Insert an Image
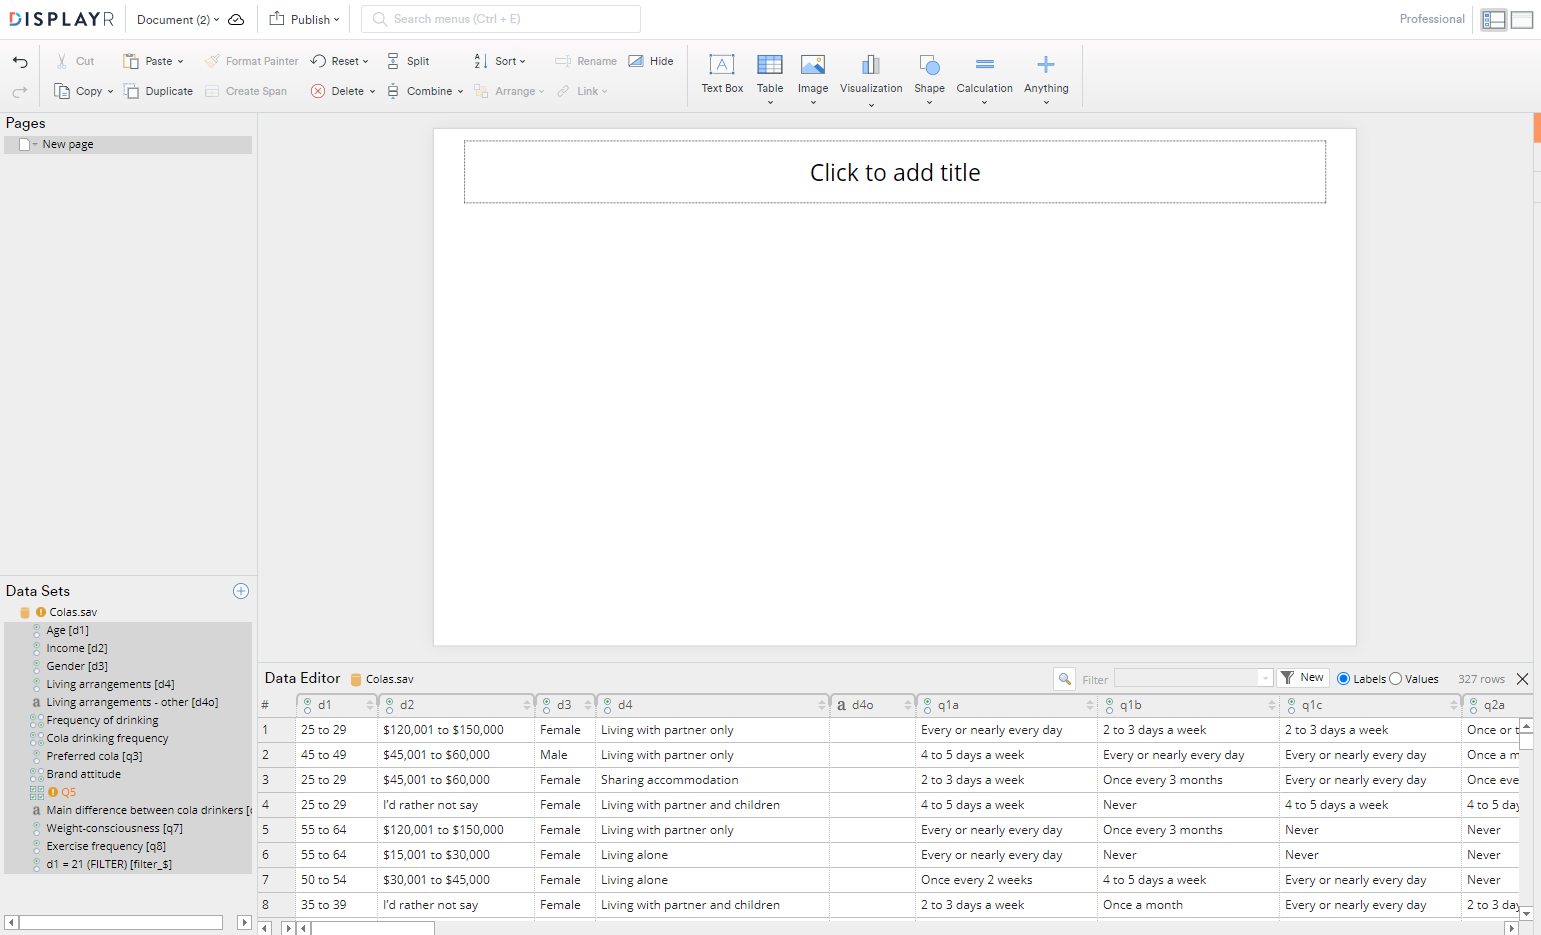 813,76
